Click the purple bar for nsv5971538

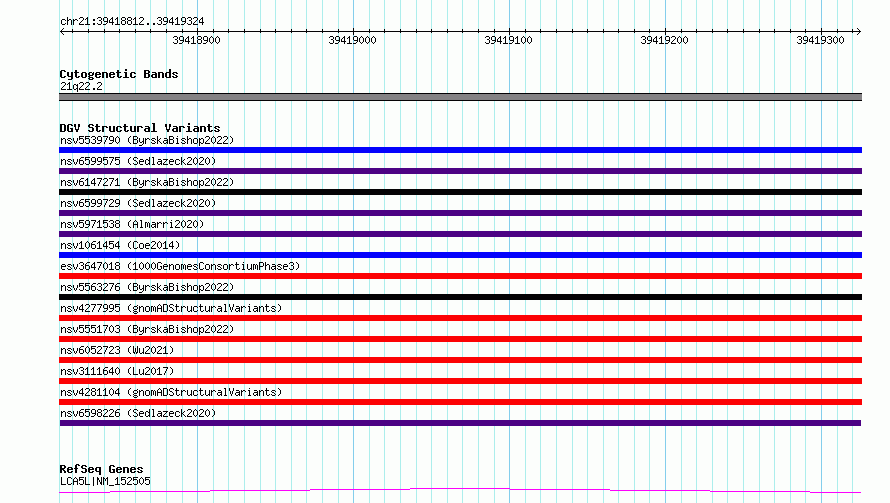[x=460, y=234]
